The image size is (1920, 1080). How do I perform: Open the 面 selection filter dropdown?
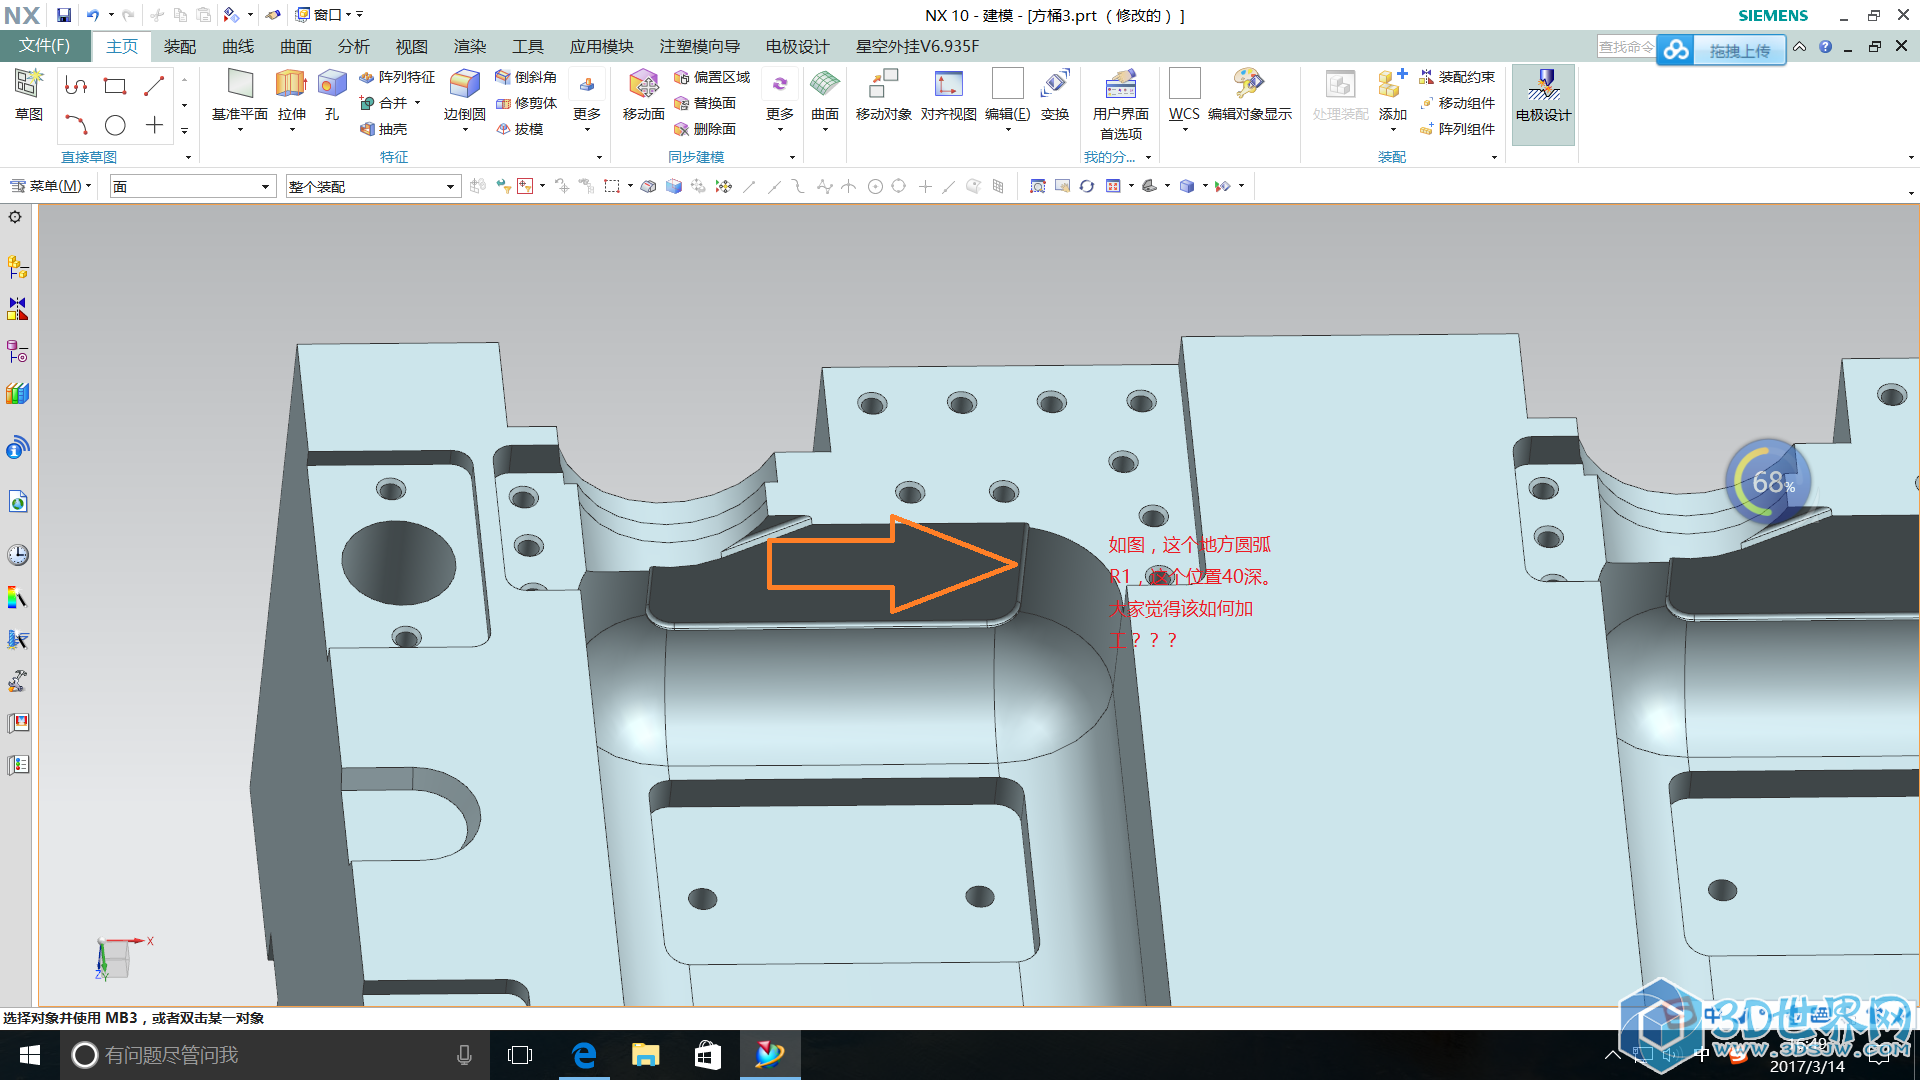[192, 186]
